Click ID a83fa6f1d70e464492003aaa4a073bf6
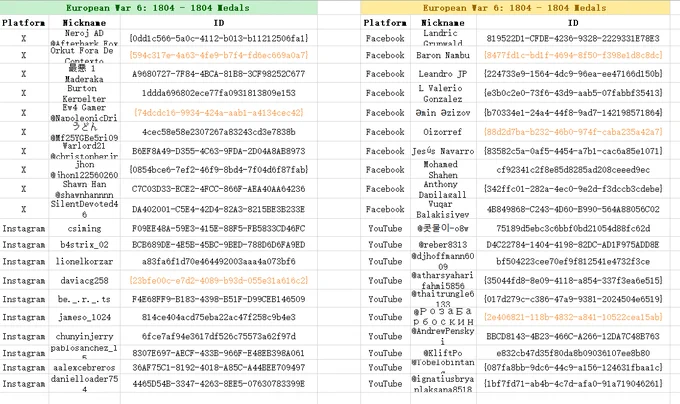Viewport: 680px width, 404px height. pyautogui.click(x=219, y=261)
